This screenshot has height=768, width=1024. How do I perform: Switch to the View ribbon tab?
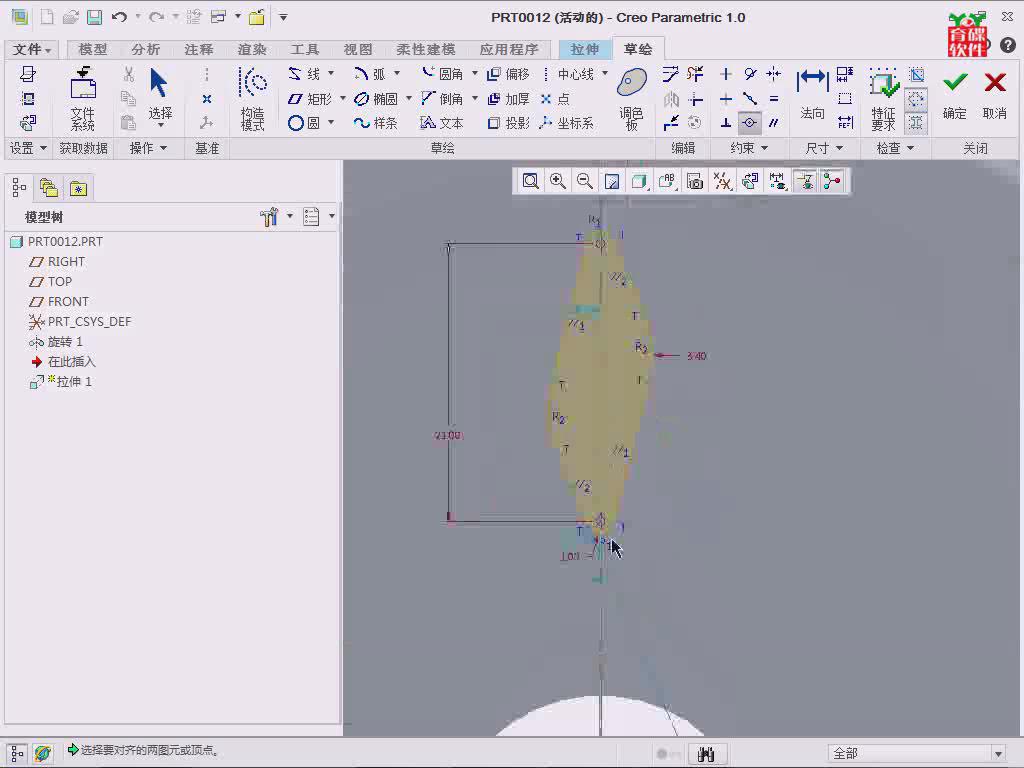coord(357,50)
